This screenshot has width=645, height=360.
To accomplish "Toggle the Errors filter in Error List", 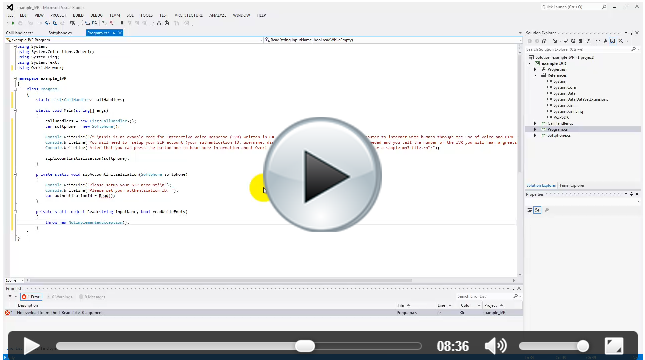I will [31, 297].
